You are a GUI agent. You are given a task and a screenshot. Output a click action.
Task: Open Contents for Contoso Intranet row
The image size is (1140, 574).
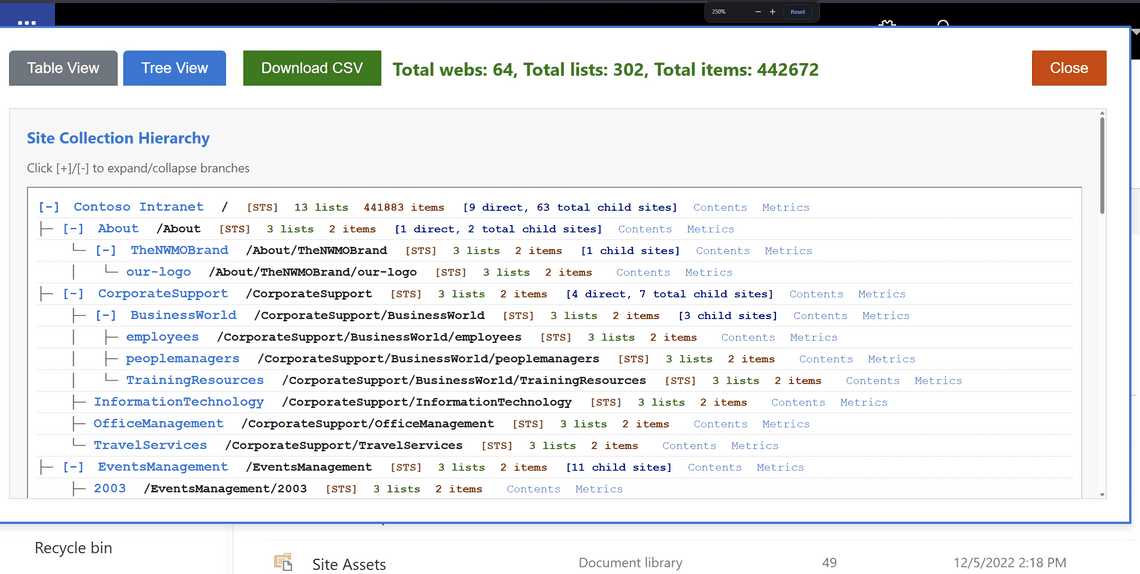point(720,208)
